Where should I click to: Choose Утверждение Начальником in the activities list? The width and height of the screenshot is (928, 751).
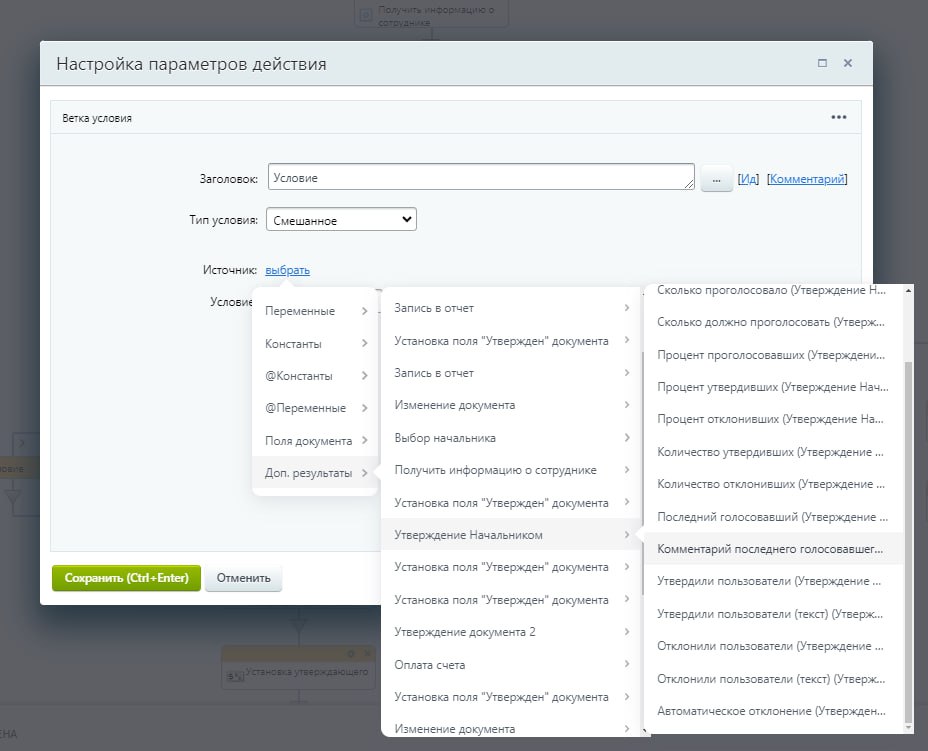tap(469, 535)
